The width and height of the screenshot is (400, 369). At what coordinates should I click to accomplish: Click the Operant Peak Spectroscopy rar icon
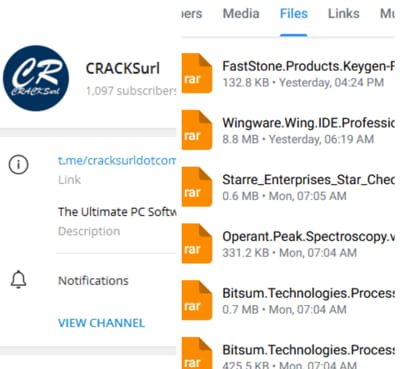coord(197,243)
